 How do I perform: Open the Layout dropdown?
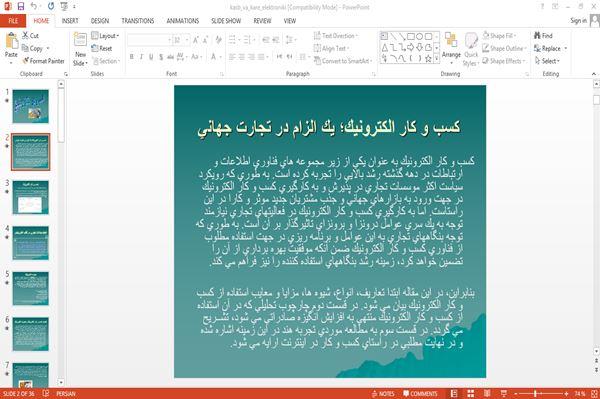105,36
